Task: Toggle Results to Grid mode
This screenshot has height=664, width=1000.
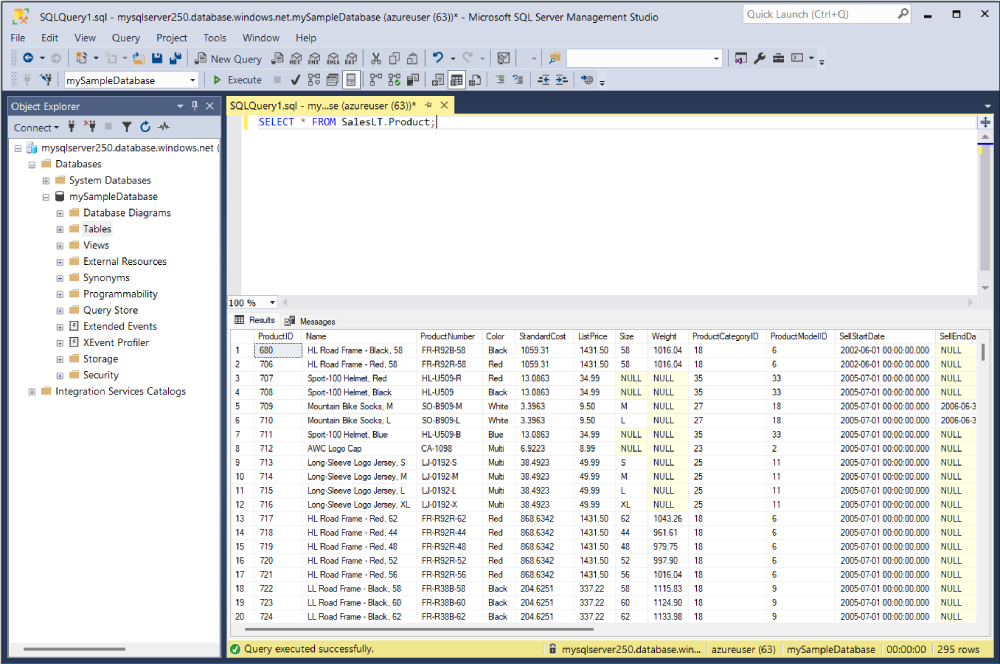Action: (x=456, y=80)
